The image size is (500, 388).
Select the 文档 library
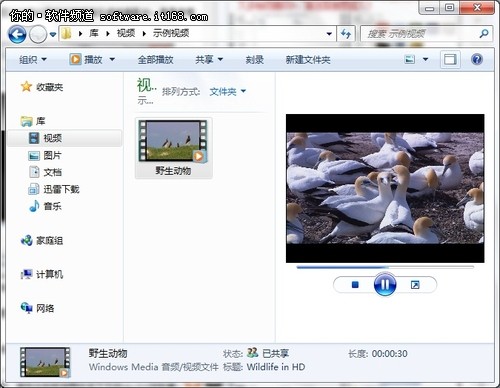52,172
